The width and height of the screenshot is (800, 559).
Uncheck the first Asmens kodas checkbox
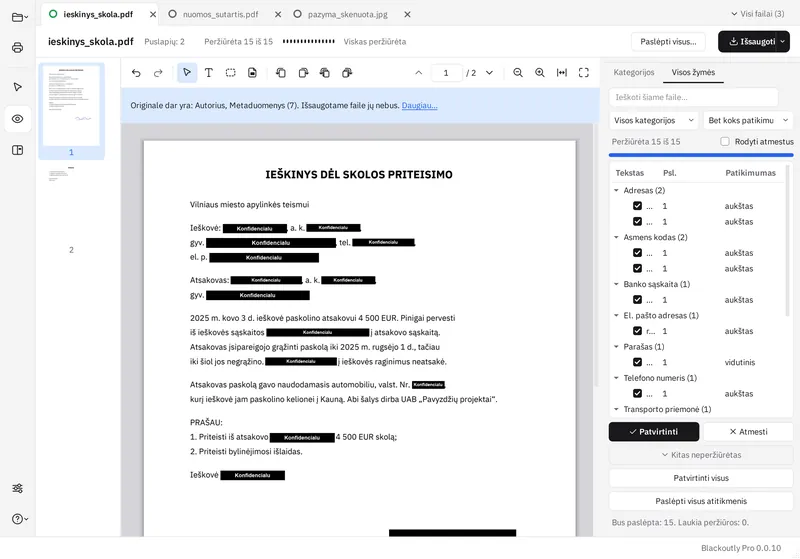tap(637, 252)
